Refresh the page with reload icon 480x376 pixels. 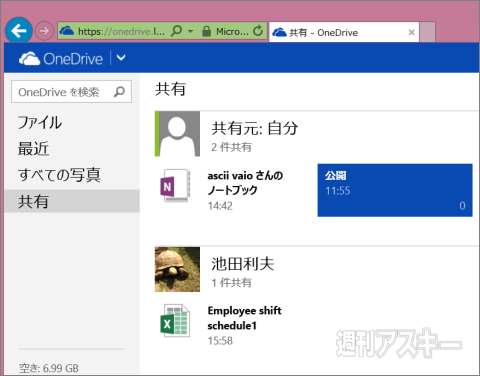(x=258, y=31)
